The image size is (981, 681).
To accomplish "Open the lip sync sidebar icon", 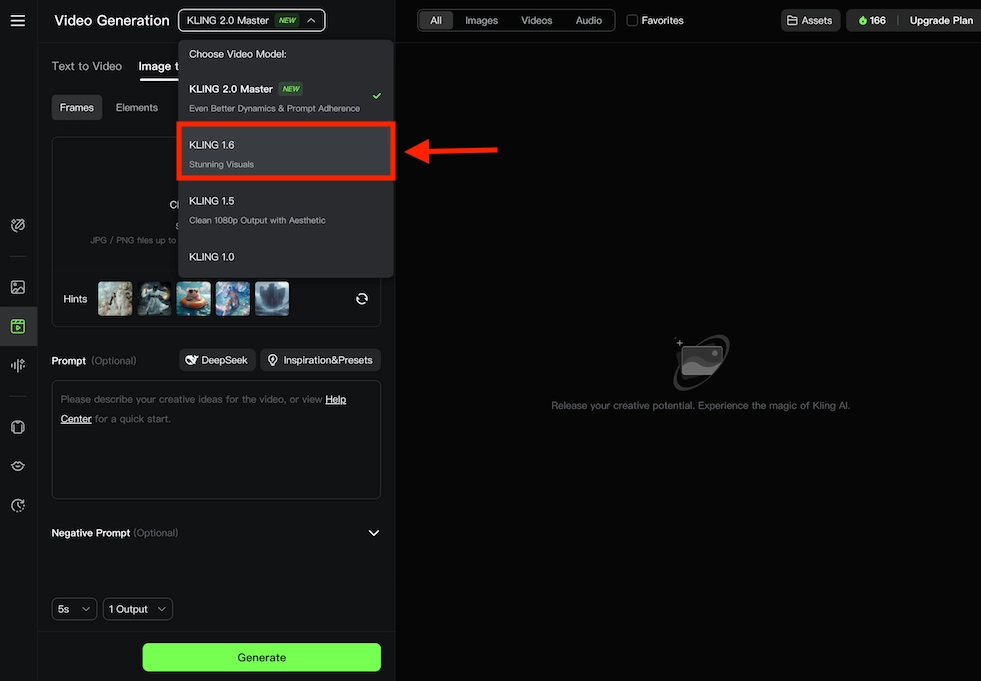I will pos(18,466).
